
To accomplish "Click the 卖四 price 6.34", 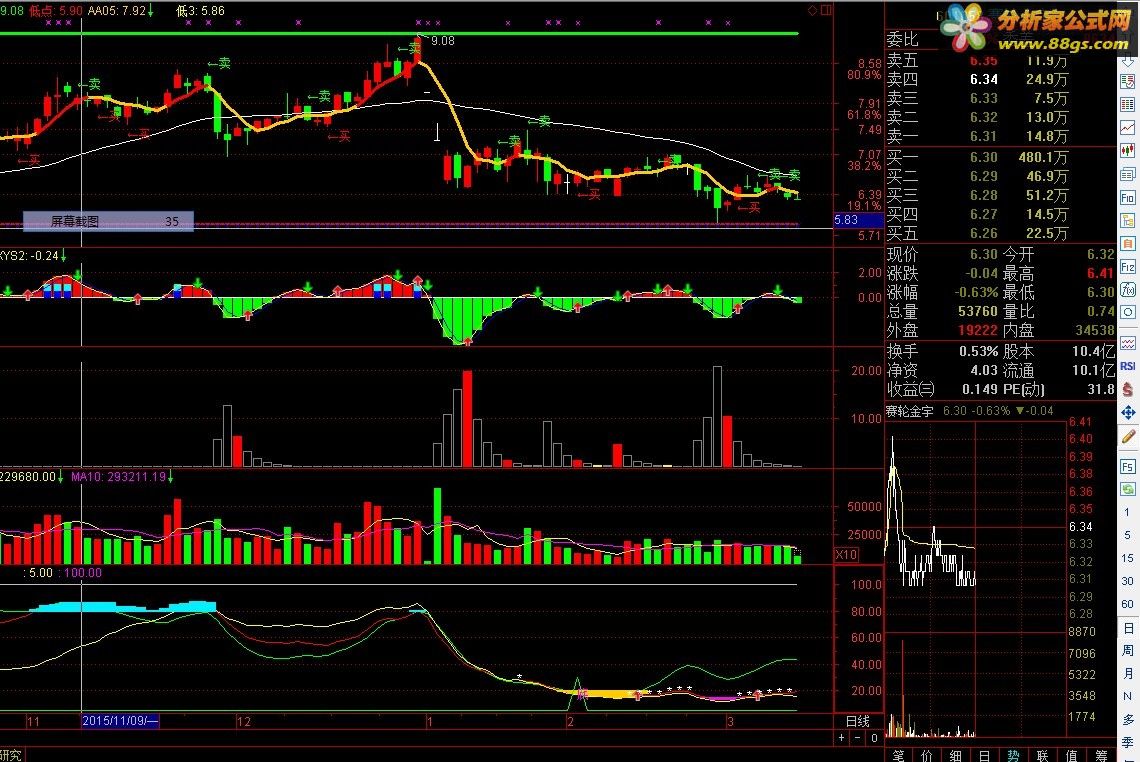I will (x=983, y=79).
